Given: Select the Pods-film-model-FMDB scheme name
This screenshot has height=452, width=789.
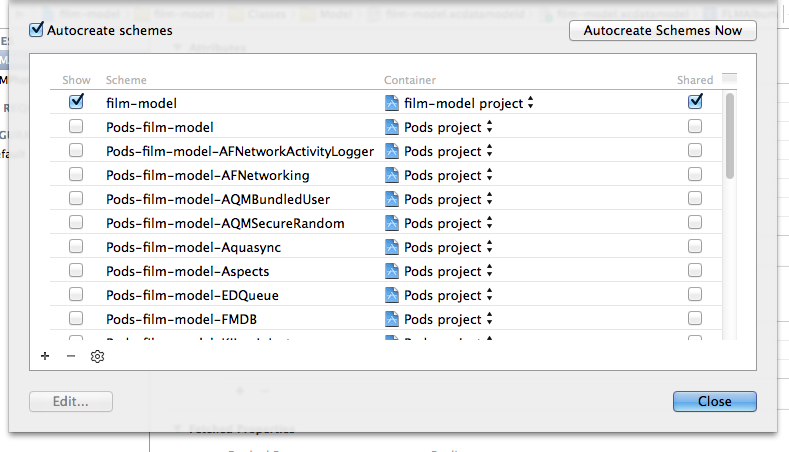Looking at the screenshot, I should pyautogui.click(x=182, y=320).
